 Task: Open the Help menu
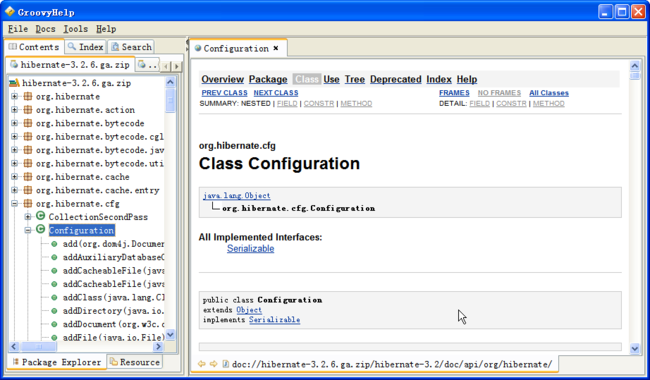pos(106,29)
